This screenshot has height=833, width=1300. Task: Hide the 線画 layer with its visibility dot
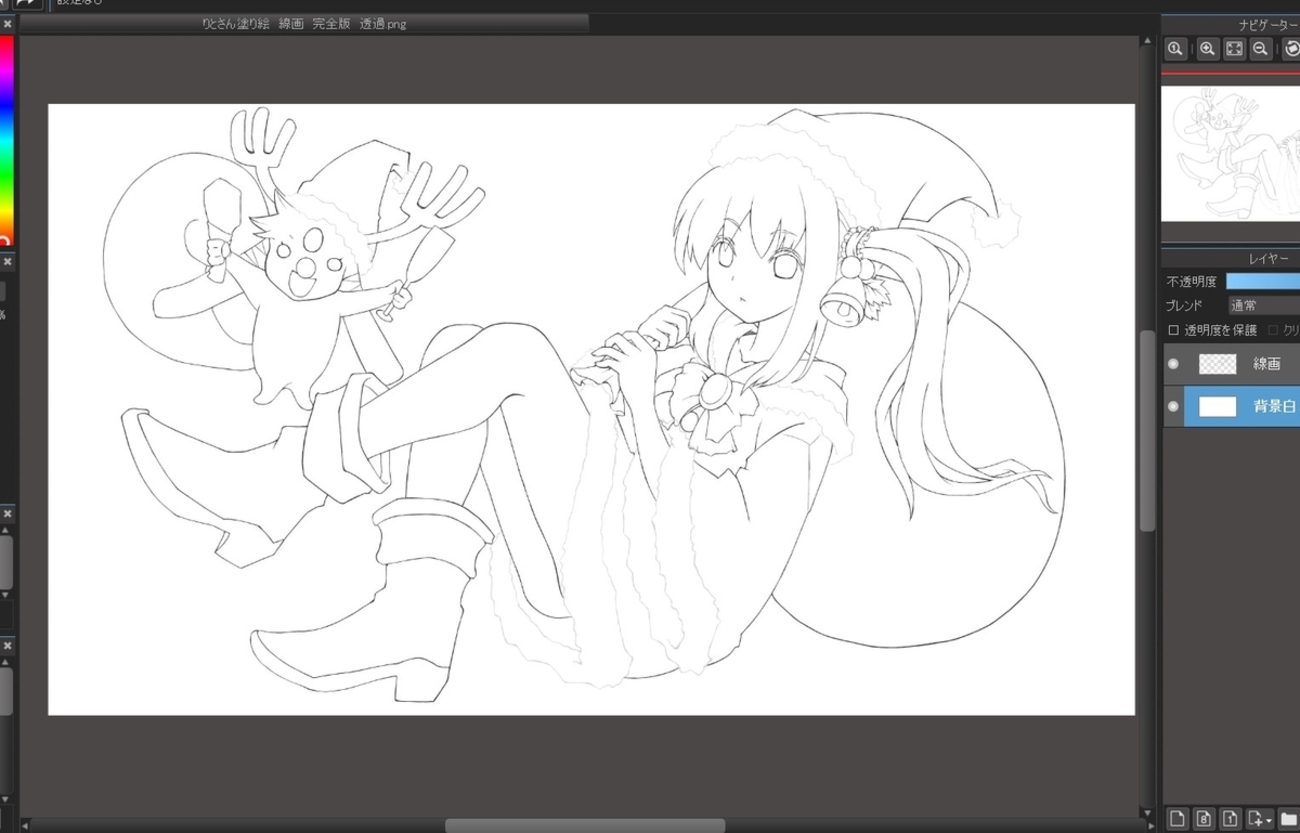(x=1173, y=364)
